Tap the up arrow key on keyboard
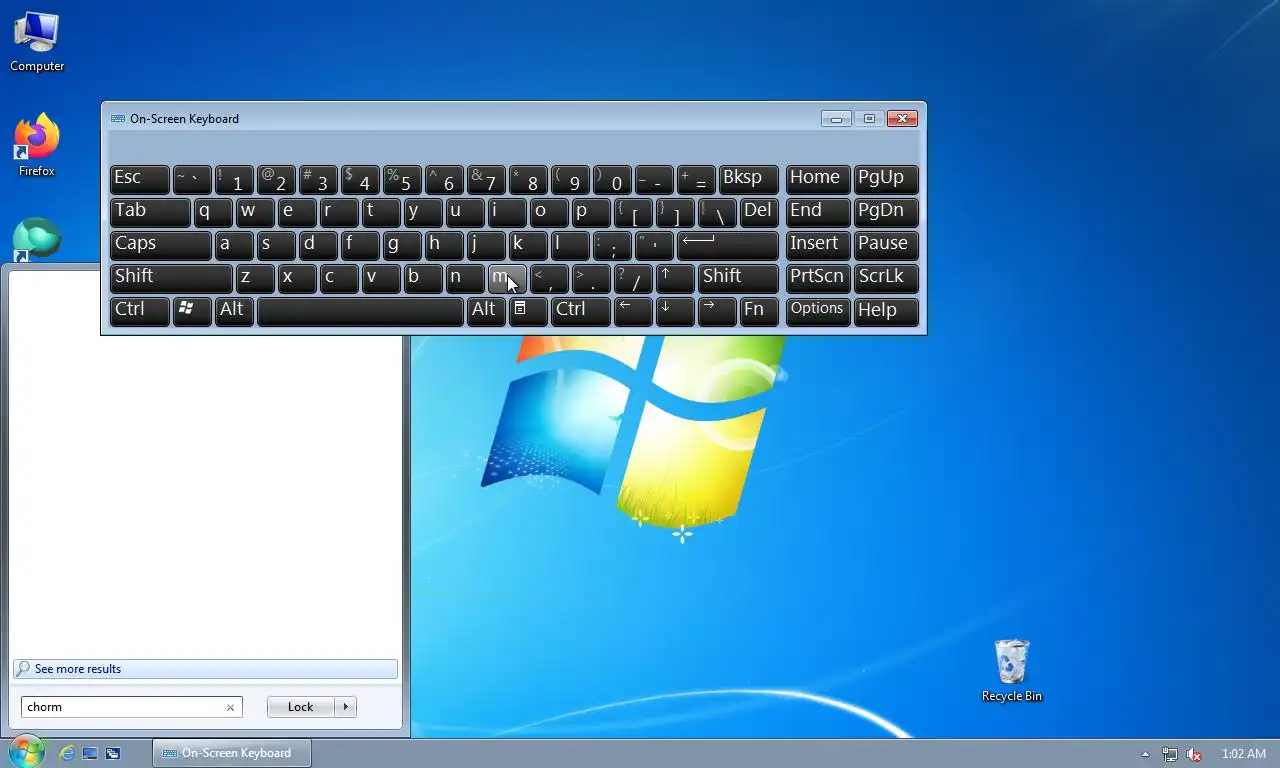 coord(675,278)
